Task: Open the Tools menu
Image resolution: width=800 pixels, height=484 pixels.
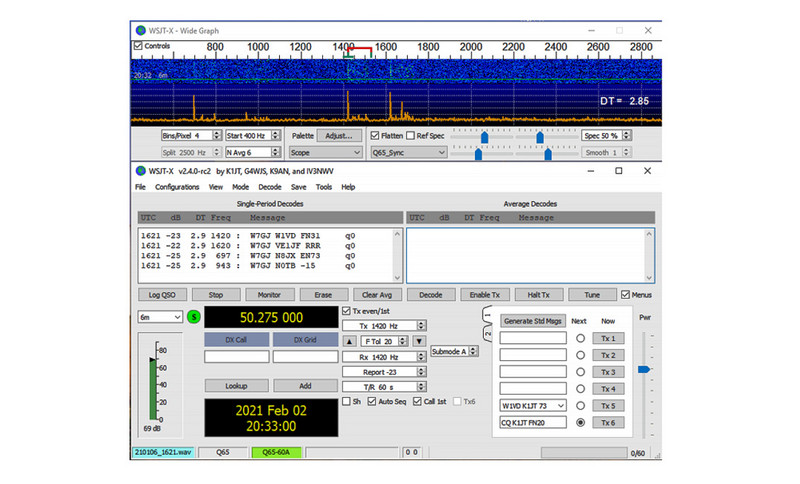Action: click(323, 187)
